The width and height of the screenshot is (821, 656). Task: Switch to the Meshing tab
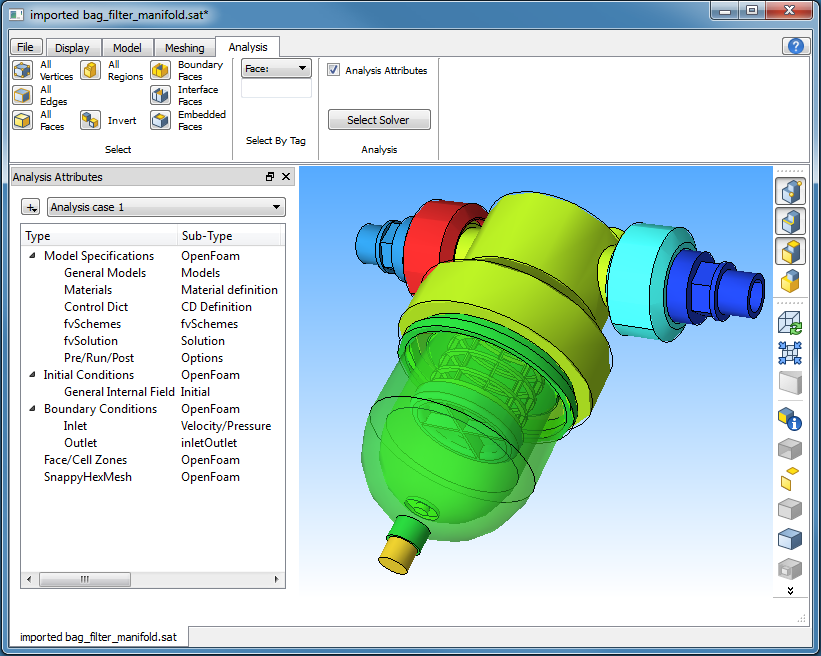point(184,48)
